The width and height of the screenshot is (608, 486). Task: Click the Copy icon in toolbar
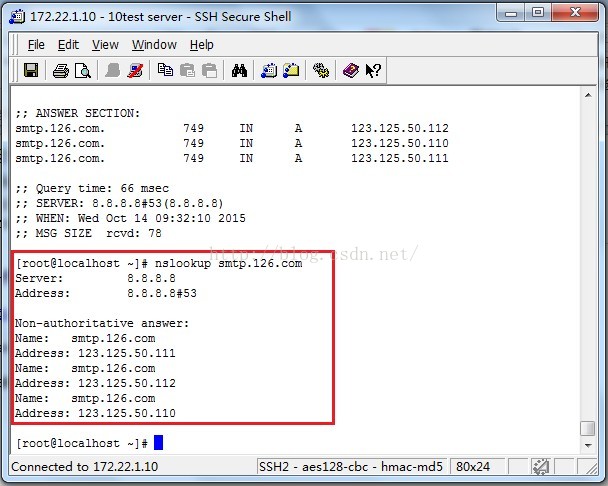pyautogui.click(x=165, y=70)
